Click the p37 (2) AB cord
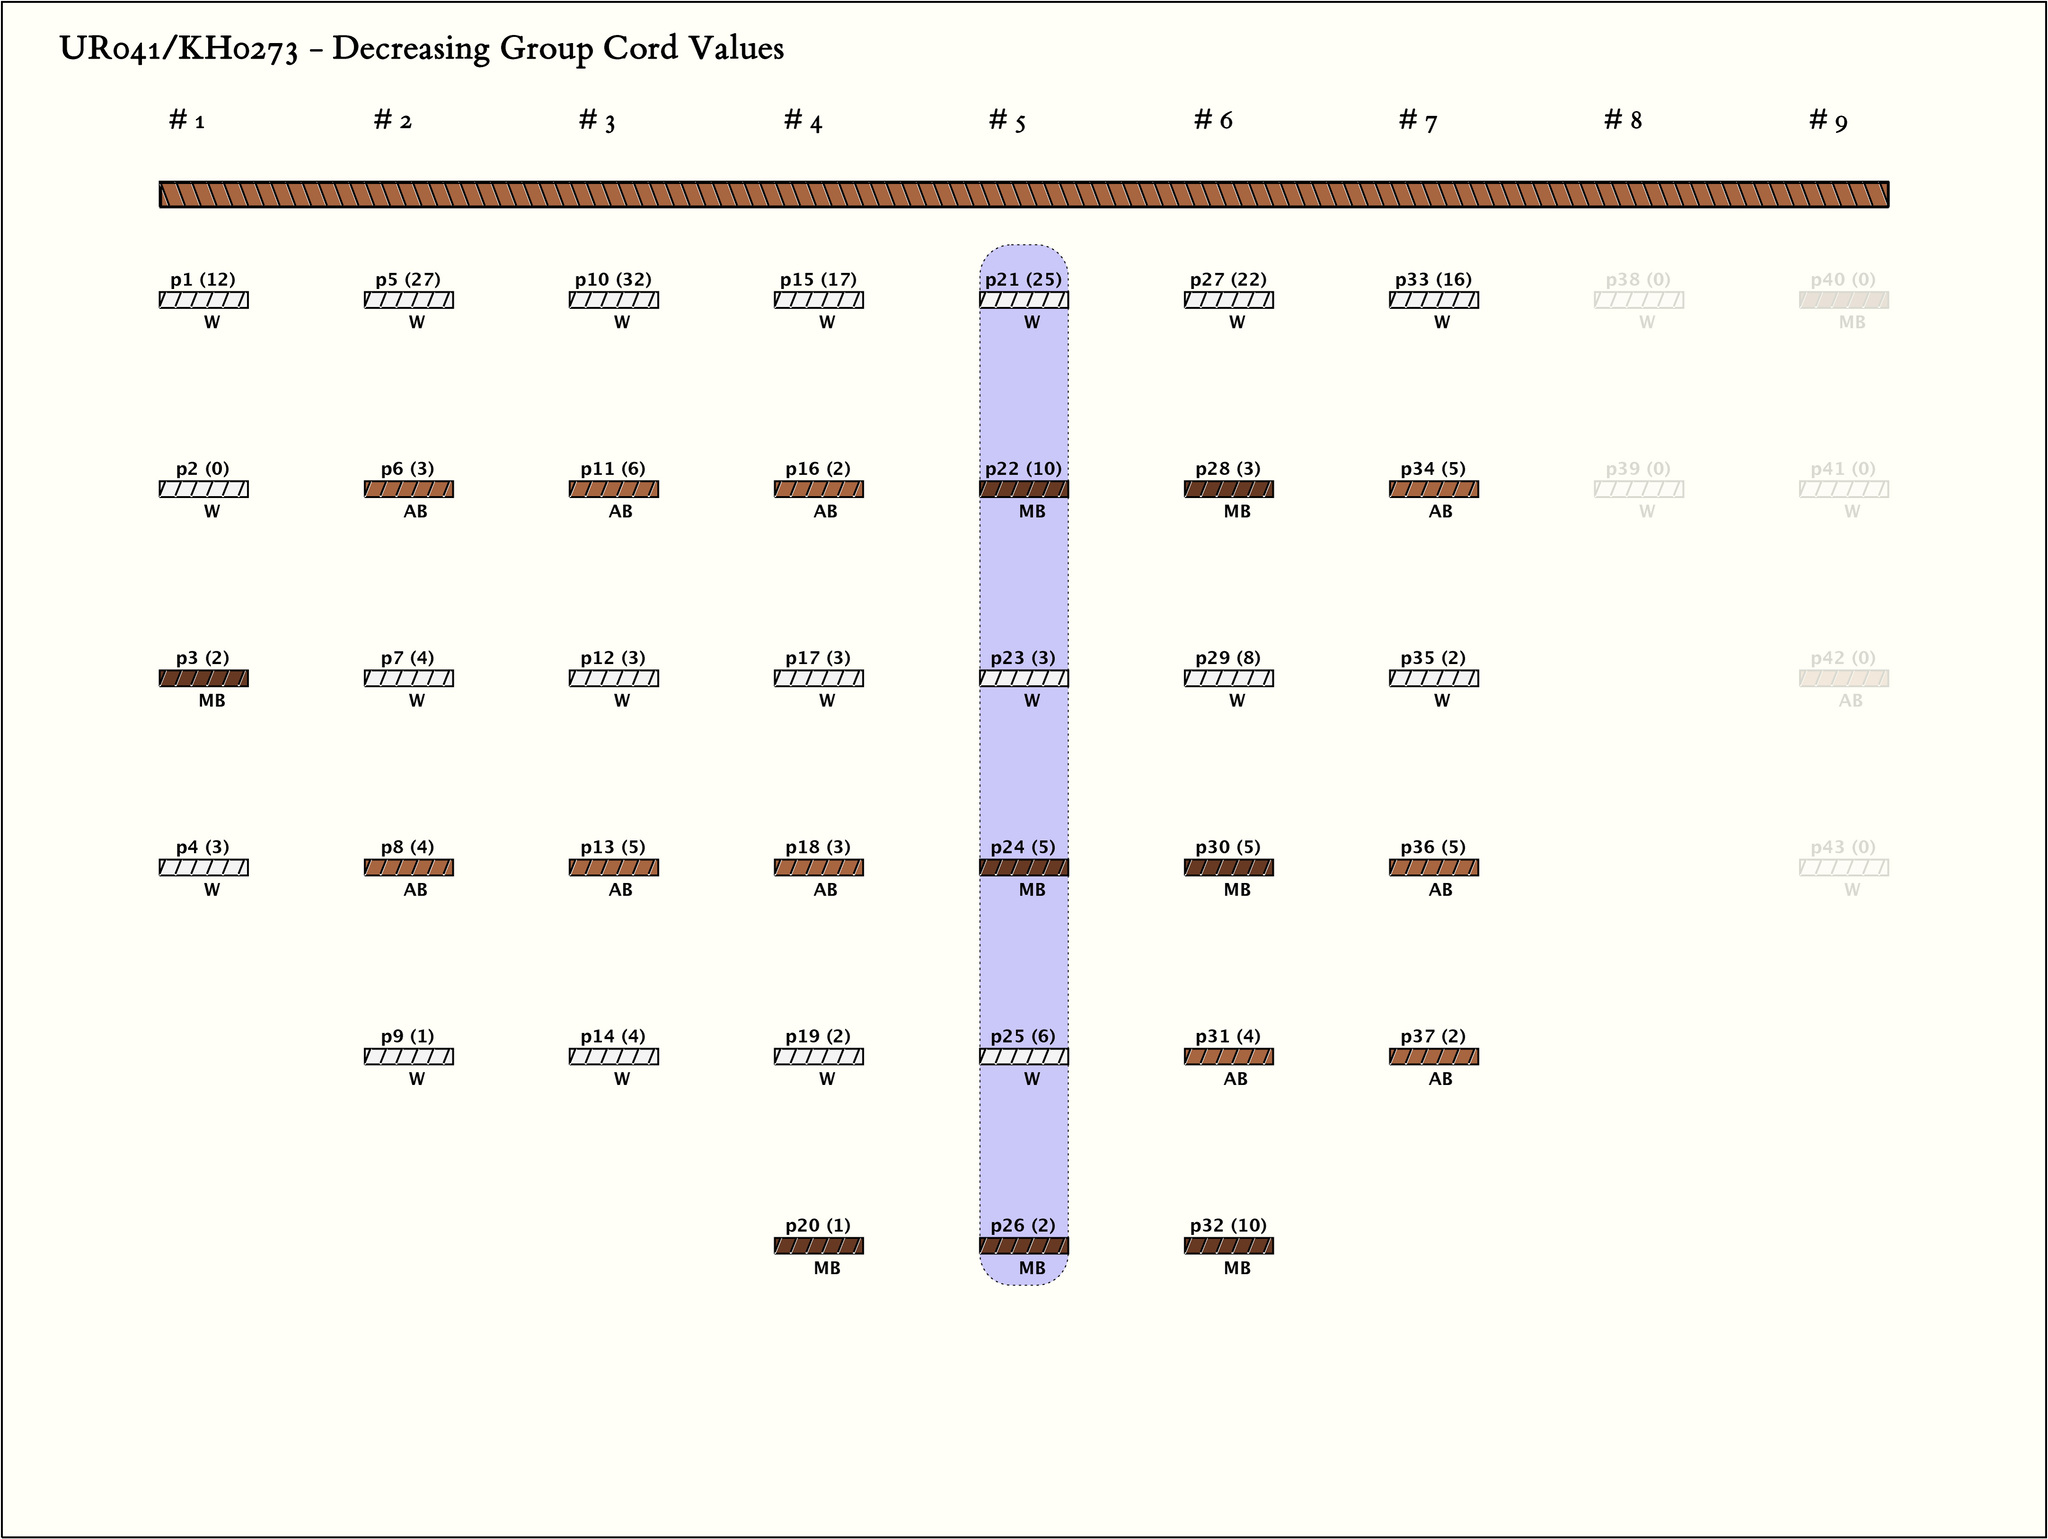The width and height of the screenshot is (2048, 1539). pos(1433,1057)
